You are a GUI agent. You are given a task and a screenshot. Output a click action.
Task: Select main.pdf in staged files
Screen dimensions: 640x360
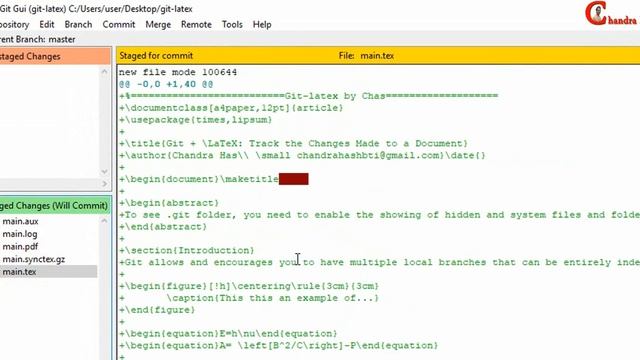pos(20,247)
